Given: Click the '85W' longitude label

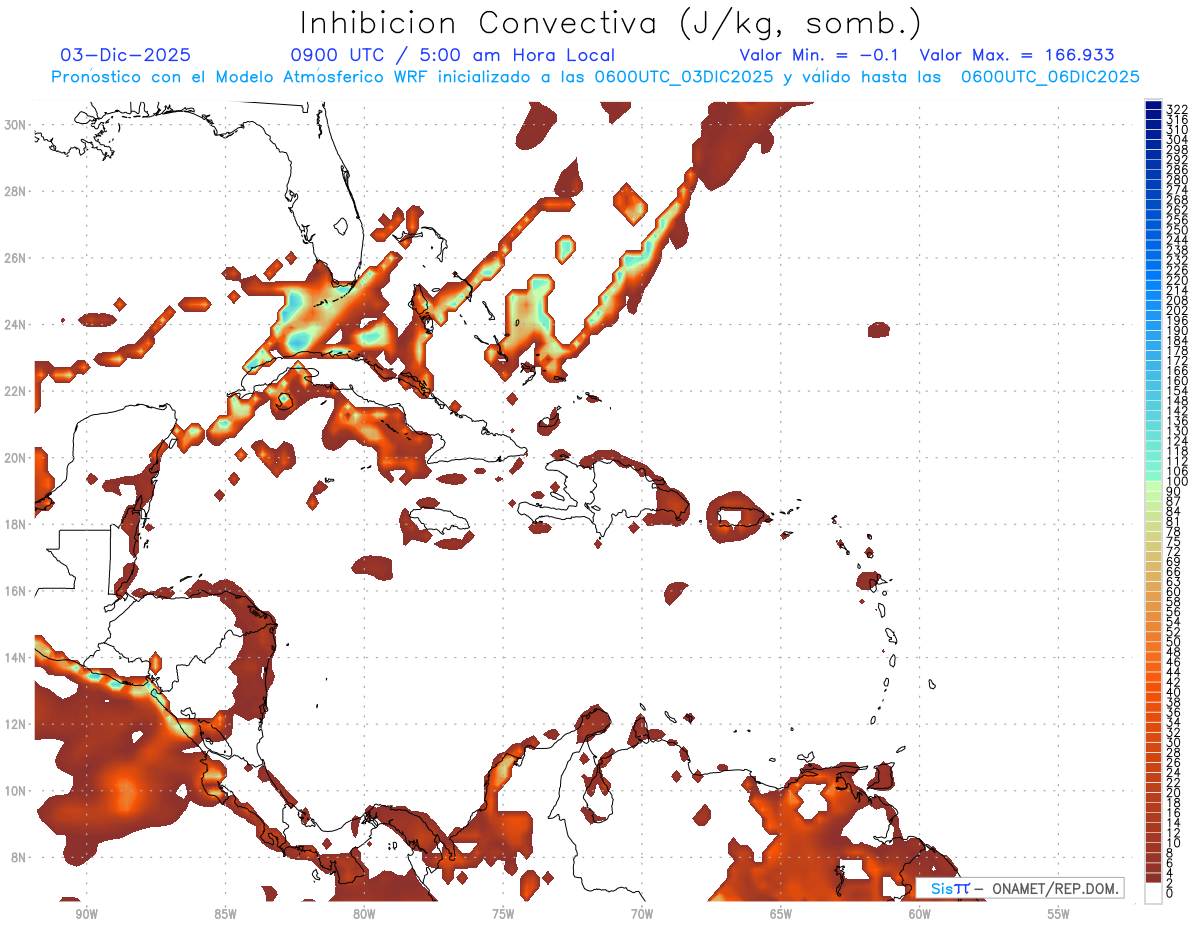Looking at the screenshot, I should [225, 914].
